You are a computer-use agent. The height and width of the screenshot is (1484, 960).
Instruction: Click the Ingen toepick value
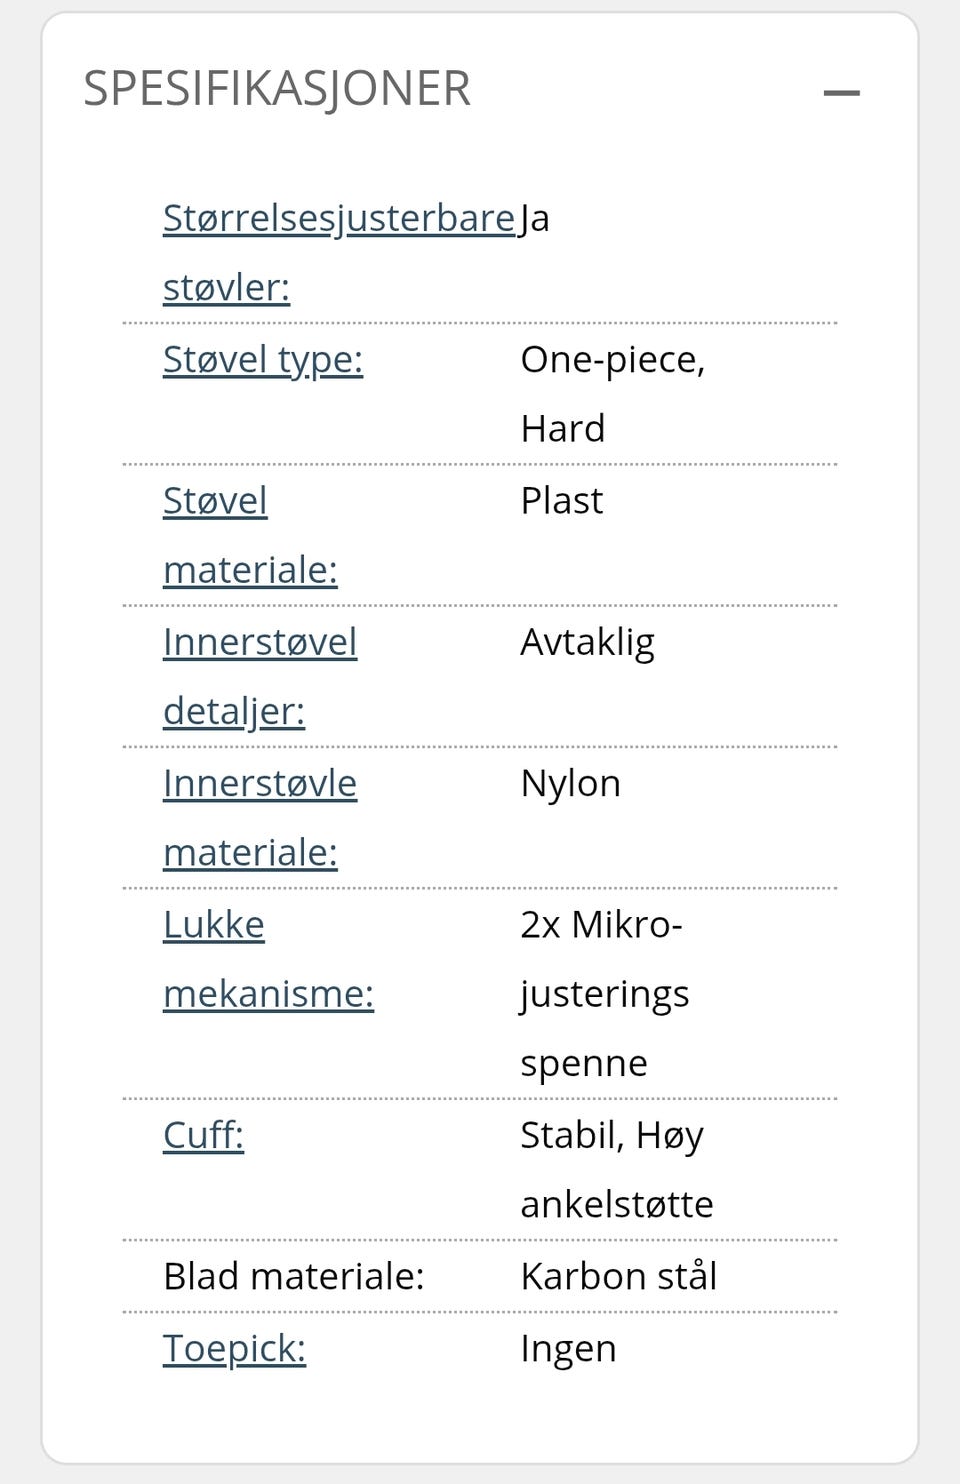[x=568, y=1349]
